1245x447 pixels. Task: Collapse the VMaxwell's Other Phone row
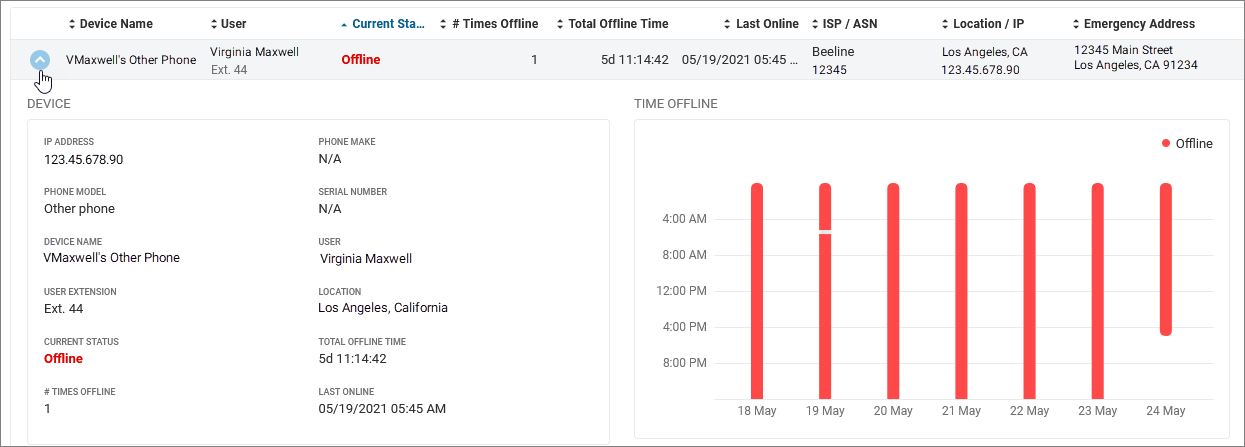coord(39,60)
